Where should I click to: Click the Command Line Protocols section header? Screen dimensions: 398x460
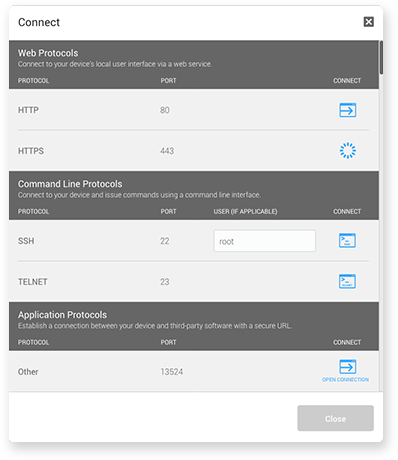click(70, 184)
